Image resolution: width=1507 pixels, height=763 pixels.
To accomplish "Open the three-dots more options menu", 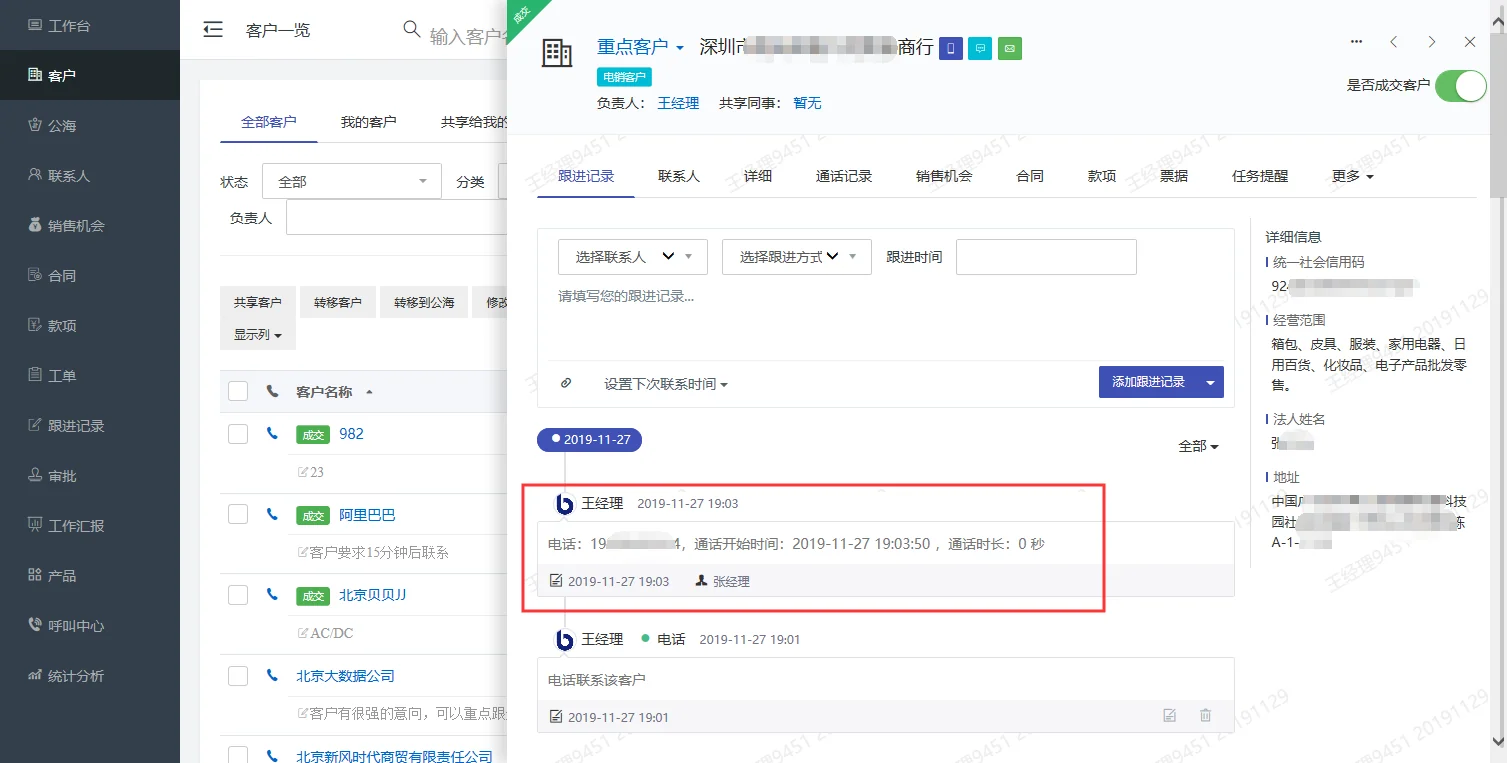I will [1356, 42].
